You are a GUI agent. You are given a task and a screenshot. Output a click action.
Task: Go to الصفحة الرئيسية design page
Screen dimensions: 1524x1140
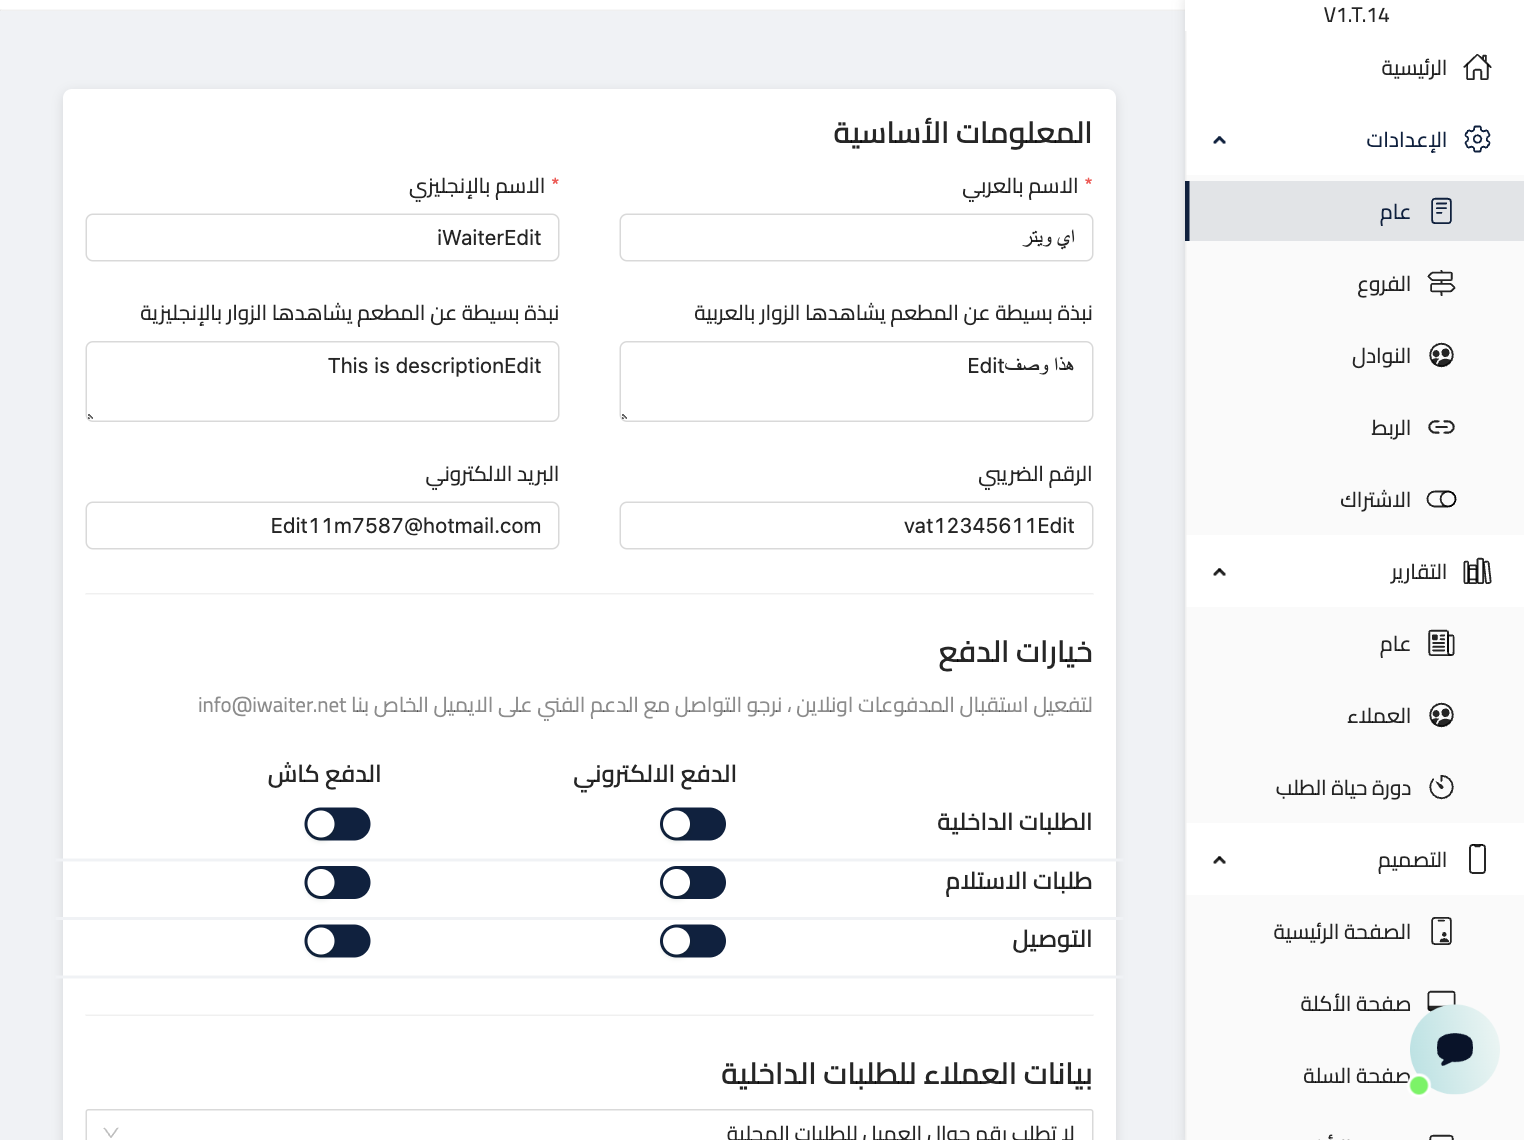(1341, 932)
